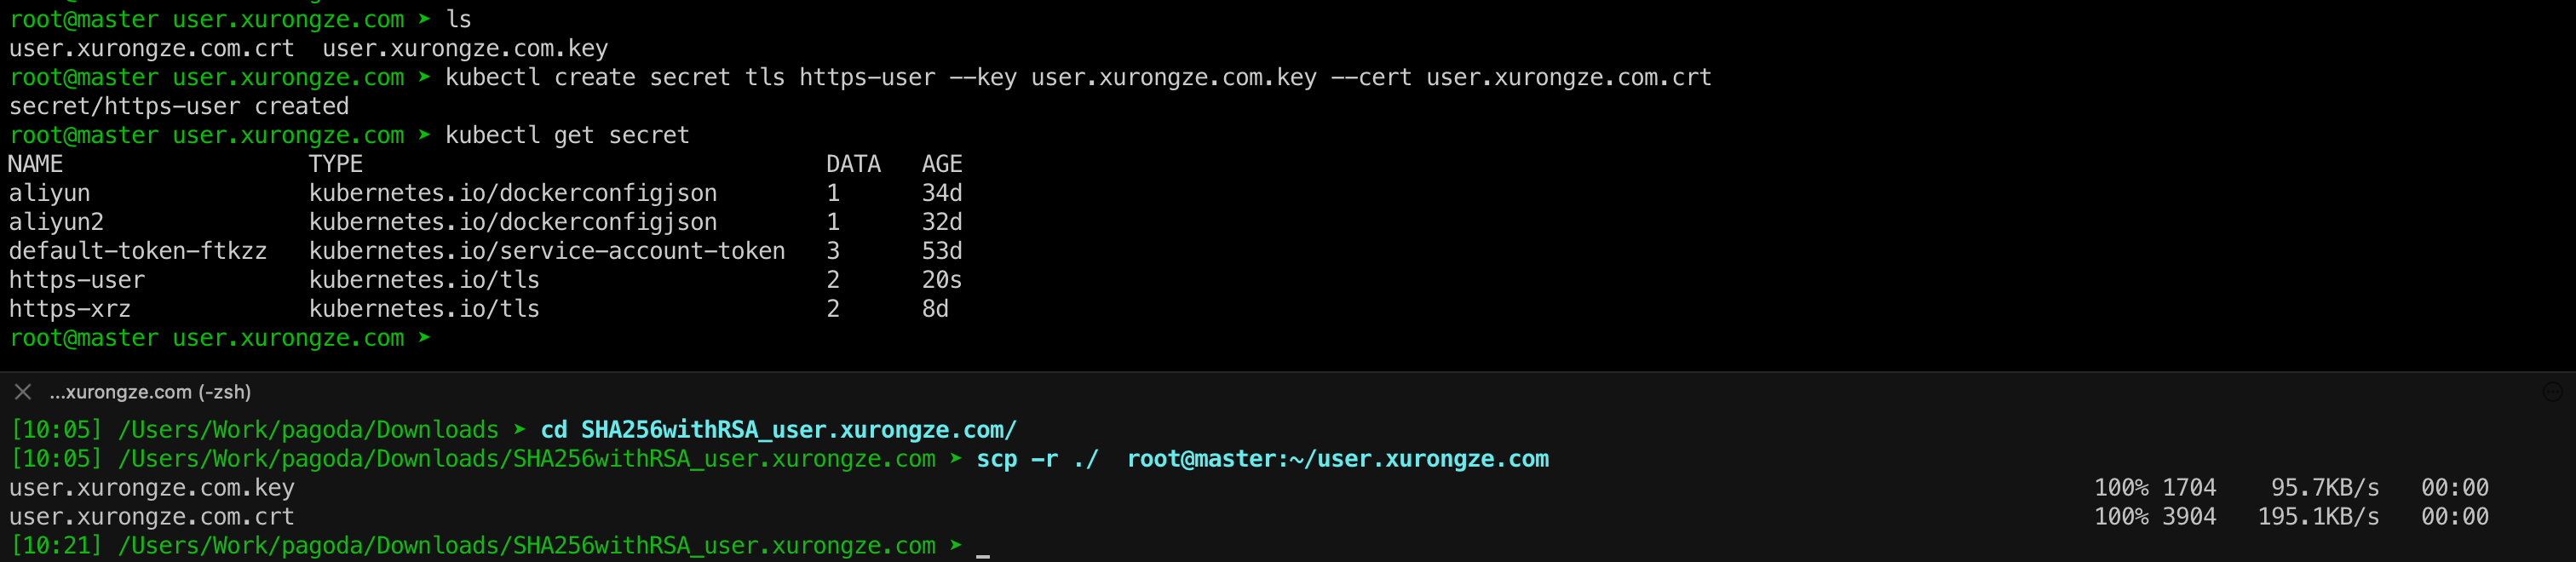Close the xurongze.com zsh pane
This screenshot has height=562, width=2576.
point(23,392)
